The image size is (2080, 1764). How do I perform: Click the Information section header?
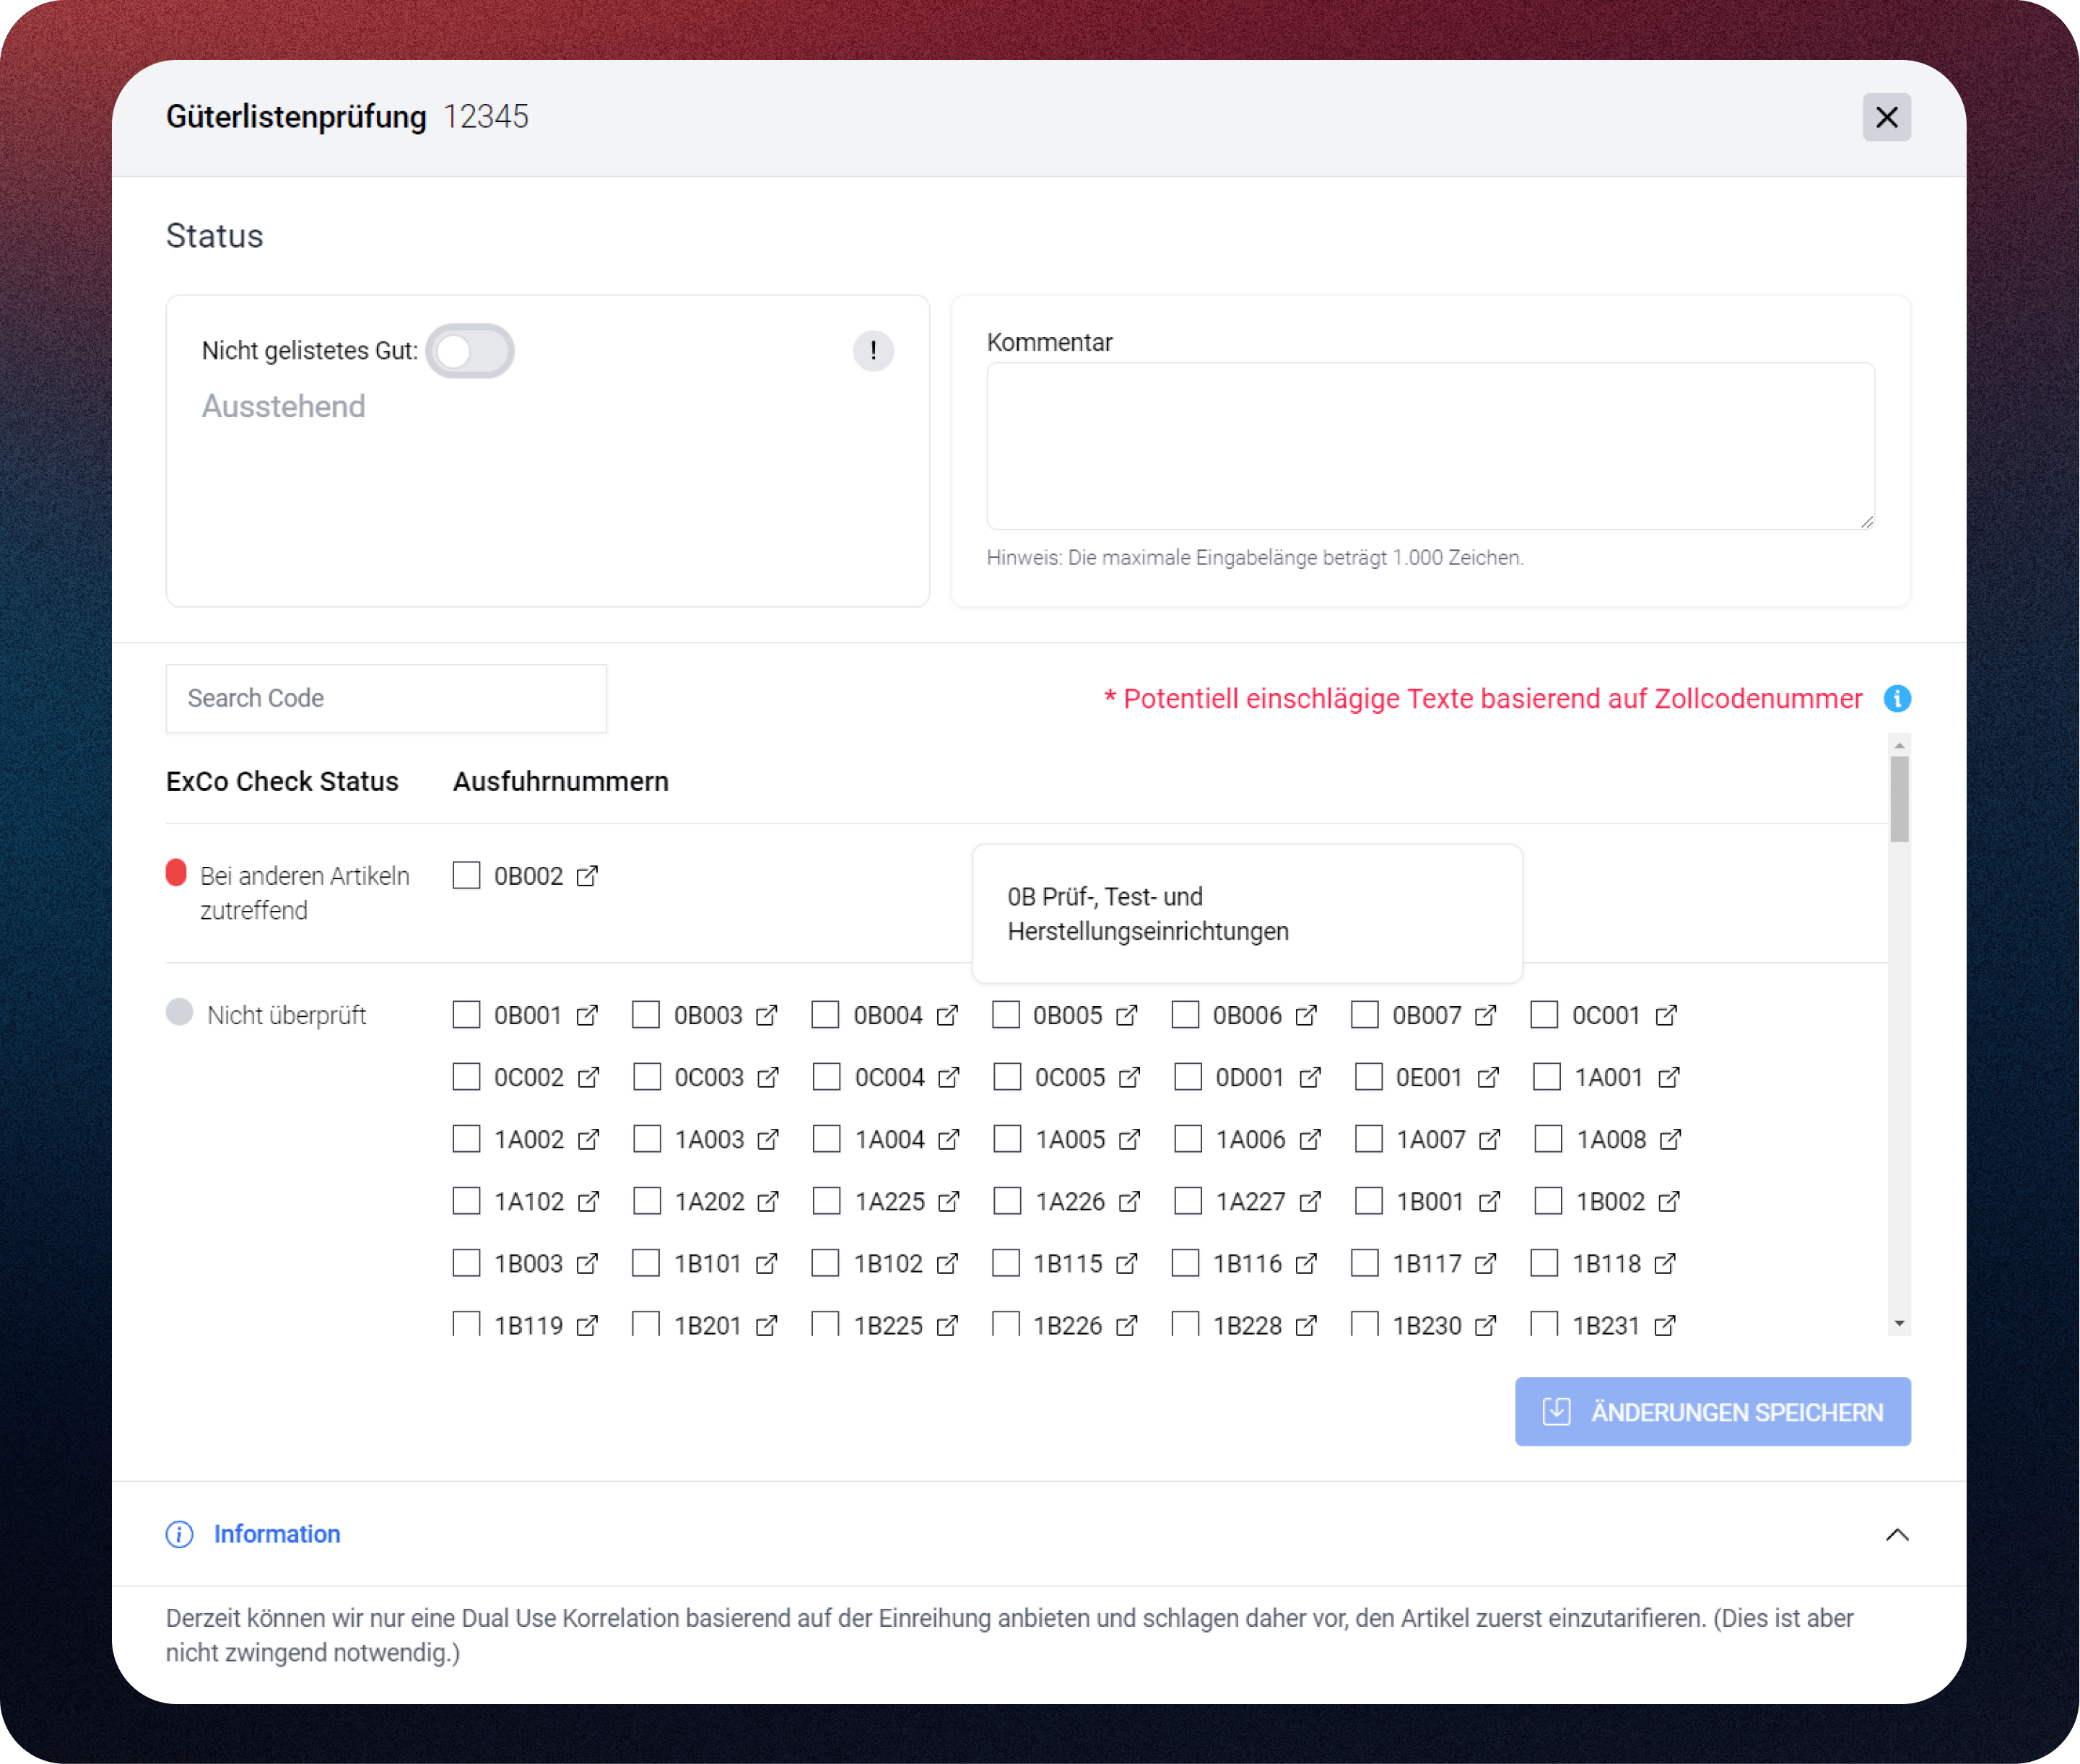point(277,1534)
